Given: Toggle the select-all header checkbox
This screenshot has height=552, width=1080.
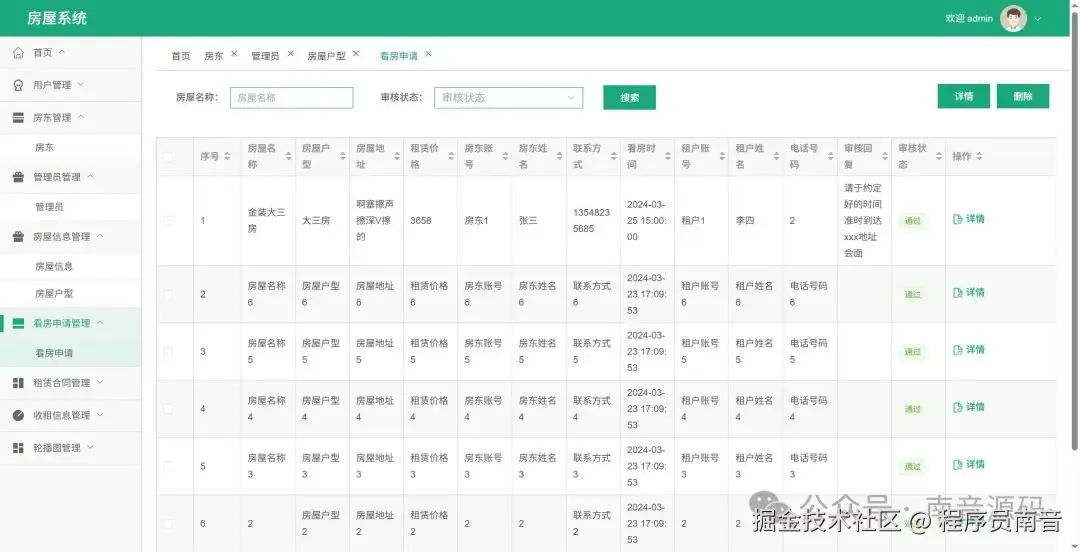Looking at the screenshot, I should (168, 157).
